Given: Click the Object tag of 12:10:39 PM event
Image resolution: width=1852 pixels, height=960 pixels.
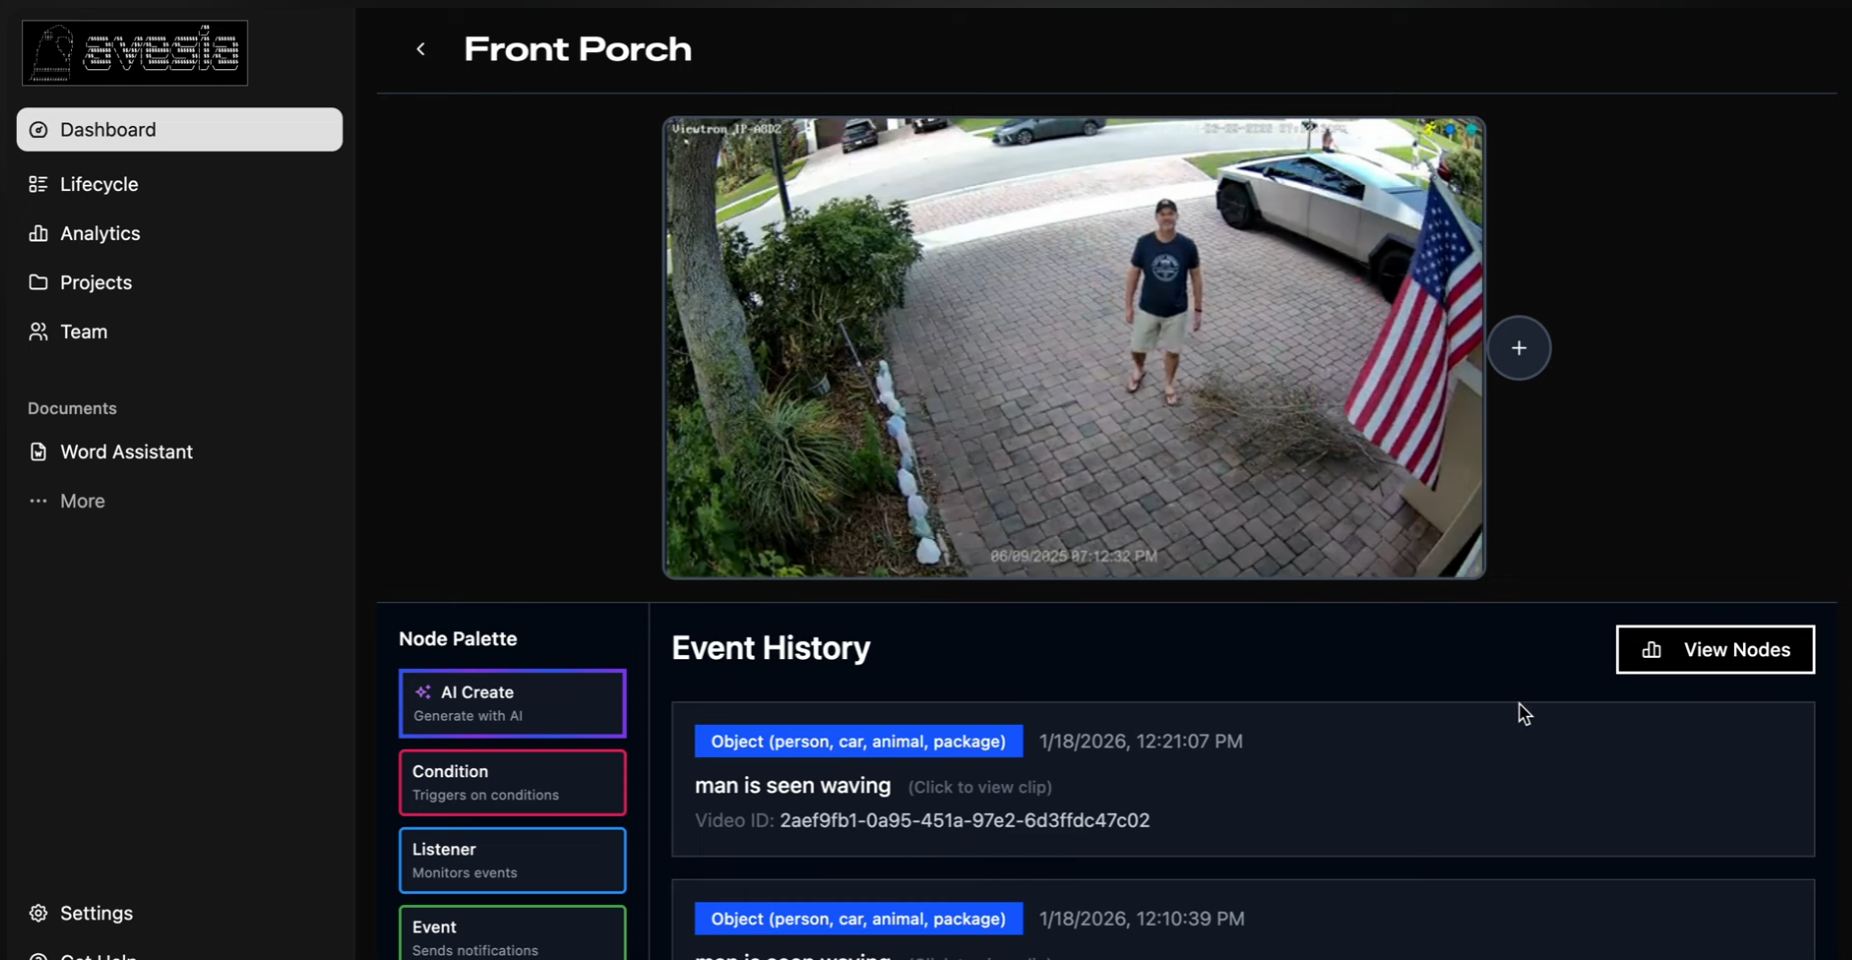Looking at the screenshot, I should [x=858, y=919].
